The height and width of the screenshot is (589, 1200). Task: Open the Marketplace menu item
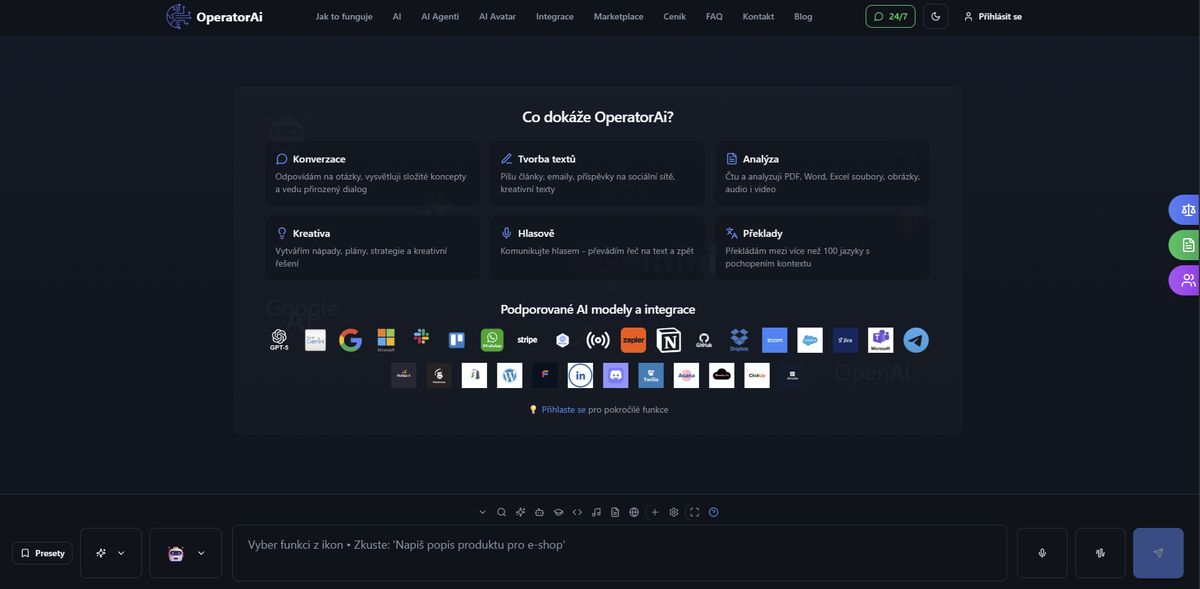click(618, 16)
